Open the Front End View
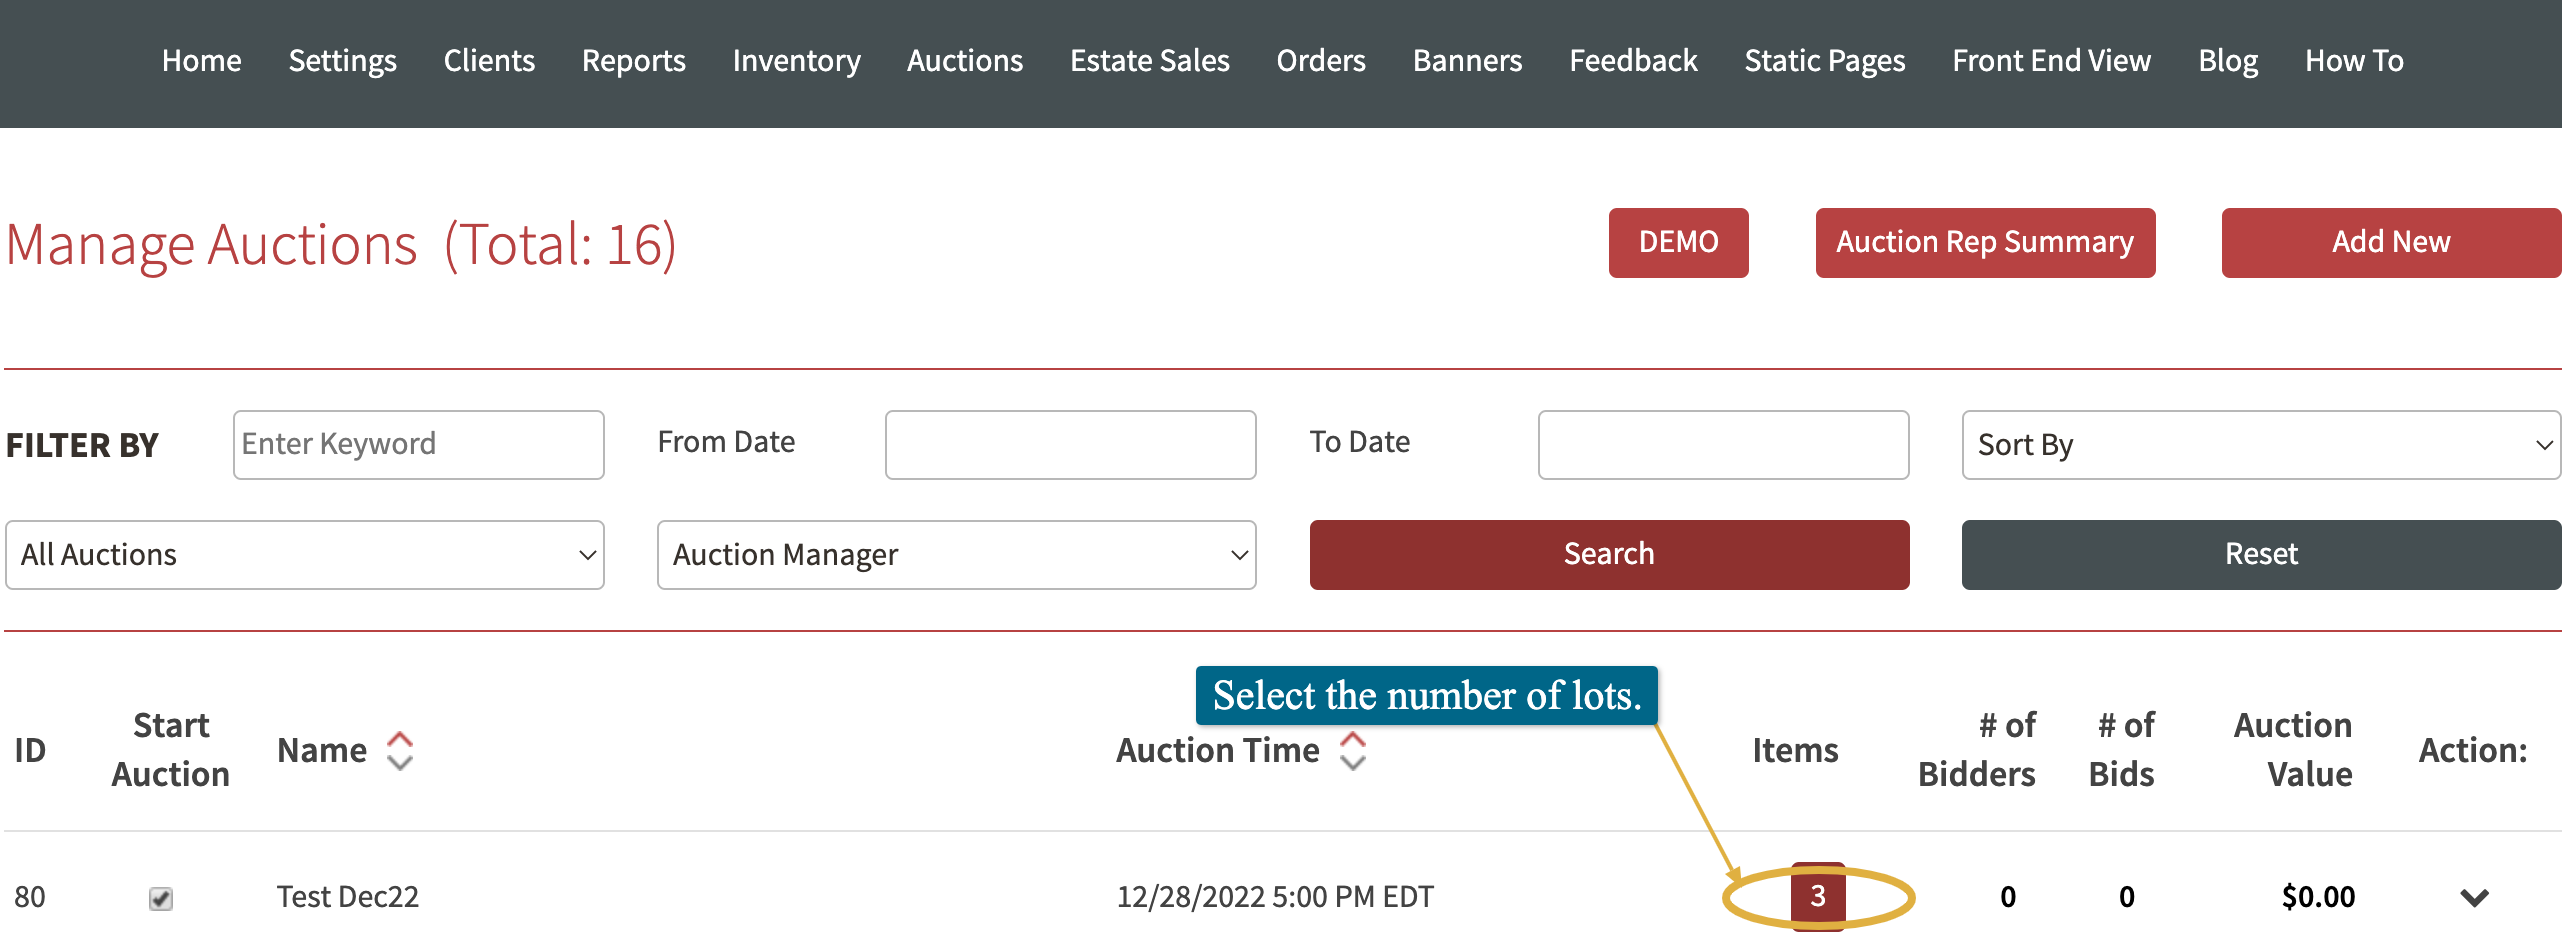This screenshot has height=950, width=2562. click(x=2051, y=60)
